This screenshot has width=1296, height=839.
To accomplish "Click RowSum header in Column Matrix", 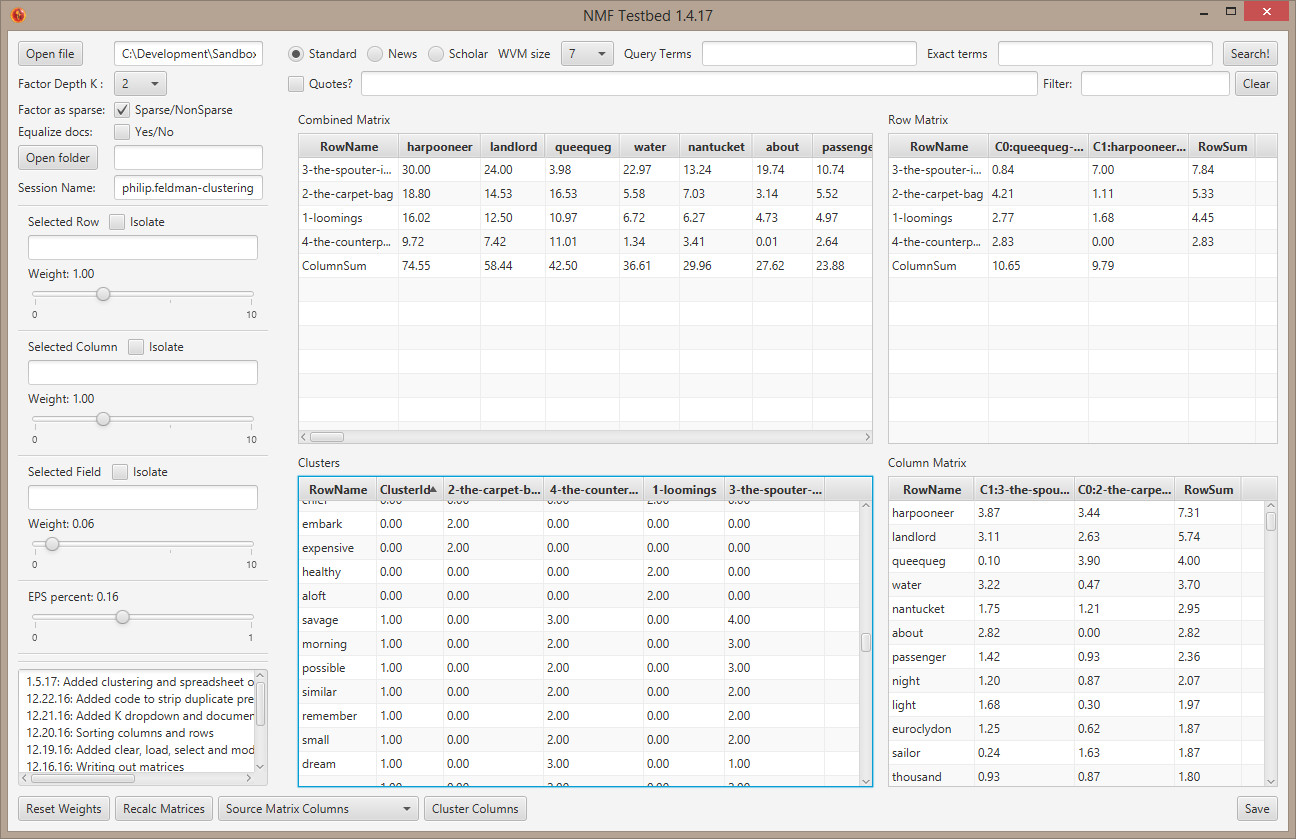I will click(x=1207, y=490).
